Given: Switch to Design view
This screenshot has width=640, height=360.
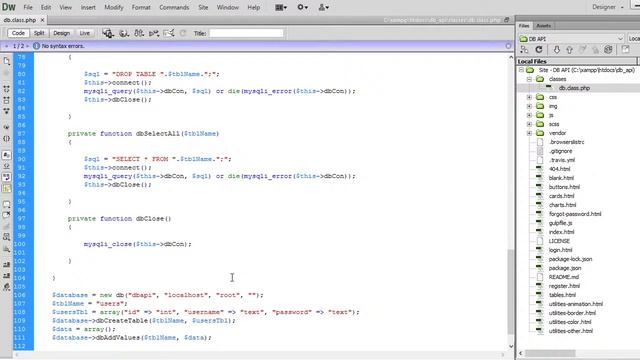Looking at the screenshot, I should click(61, 33).
